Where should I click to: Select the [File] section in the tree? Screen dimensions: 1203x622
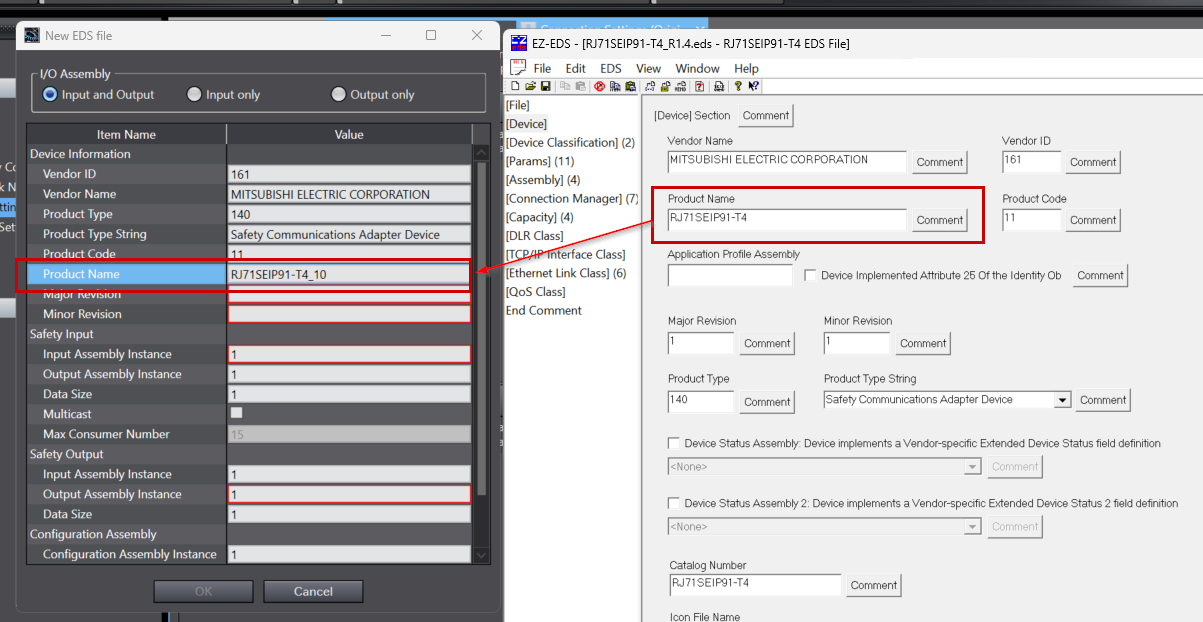(517, 105)
